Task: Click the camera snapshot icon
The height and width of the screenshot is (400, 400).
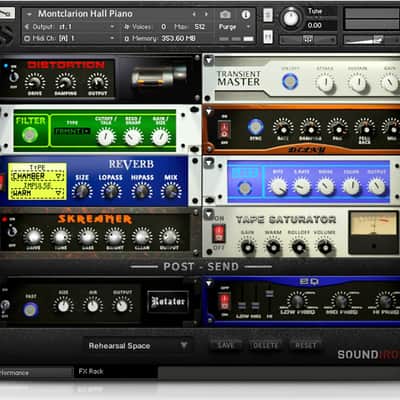Action: (225, 15)
